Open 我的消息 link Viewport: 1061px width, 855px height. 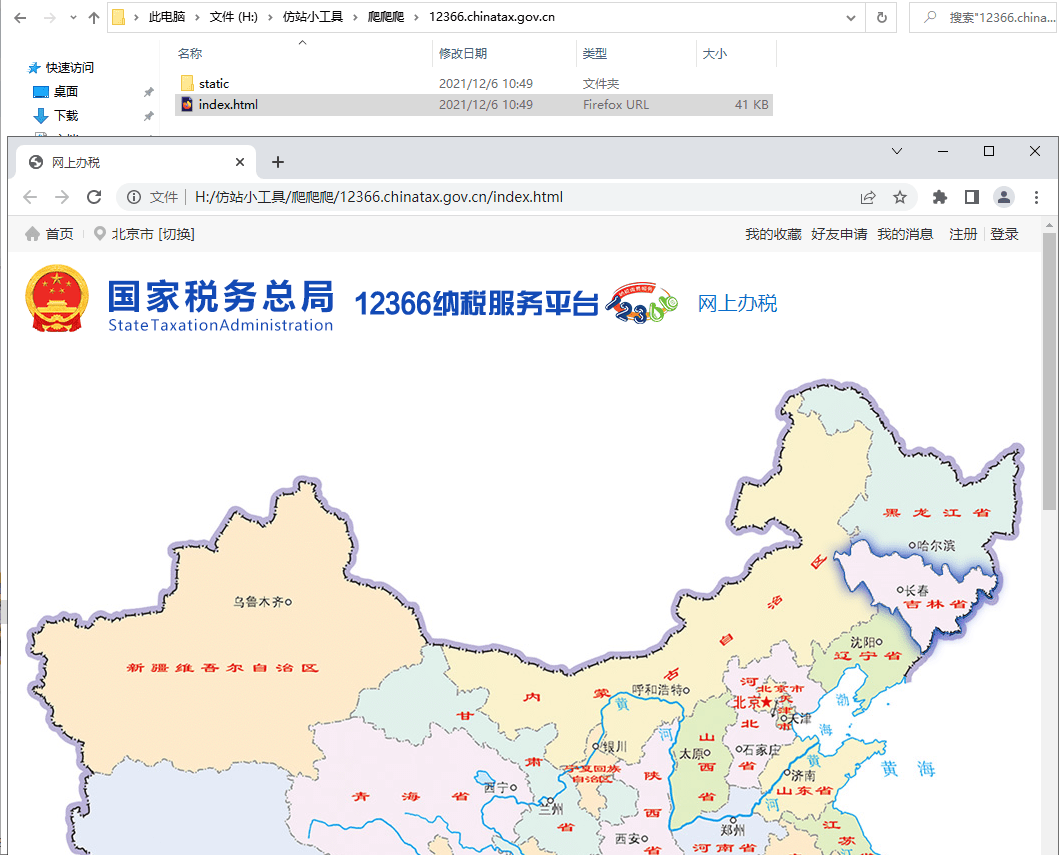coord(905,234)
